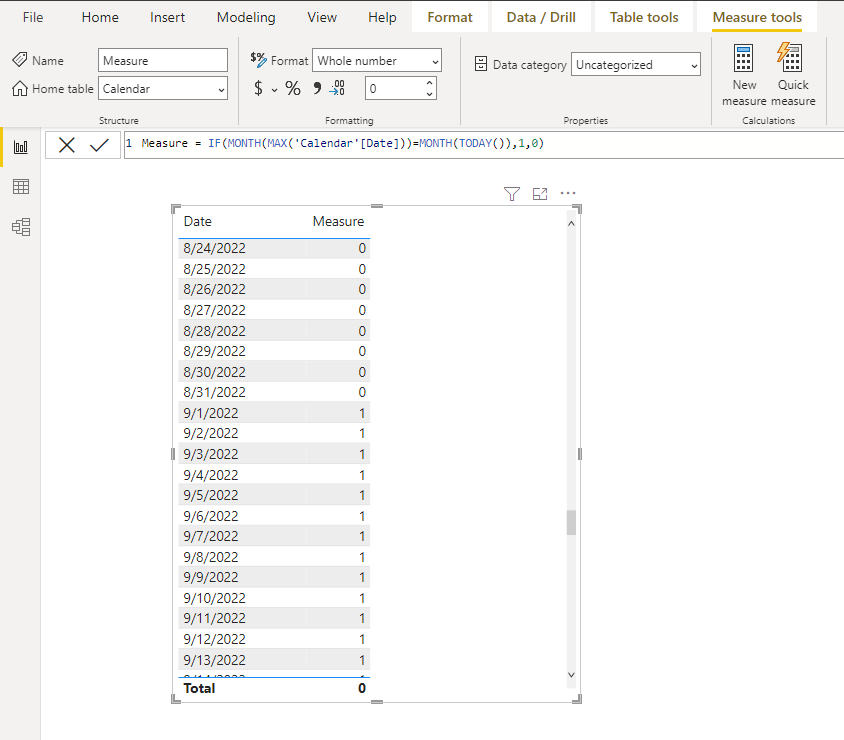Select the Measure tools tab
Screen dimensions: 844x740
click(757, 17)
